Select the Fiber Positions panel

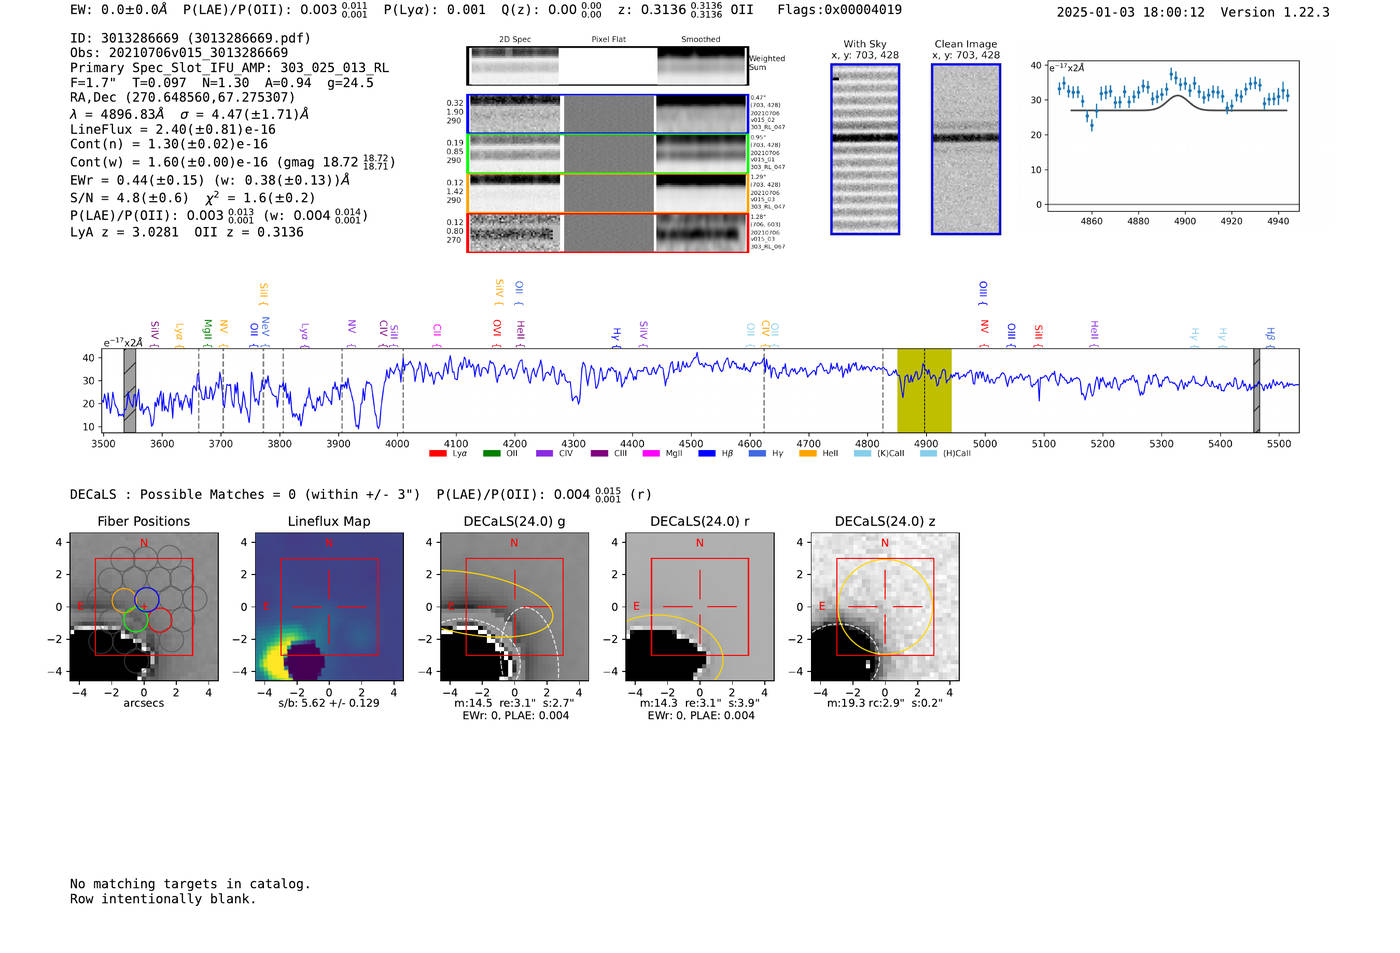(x=144, y=606)
